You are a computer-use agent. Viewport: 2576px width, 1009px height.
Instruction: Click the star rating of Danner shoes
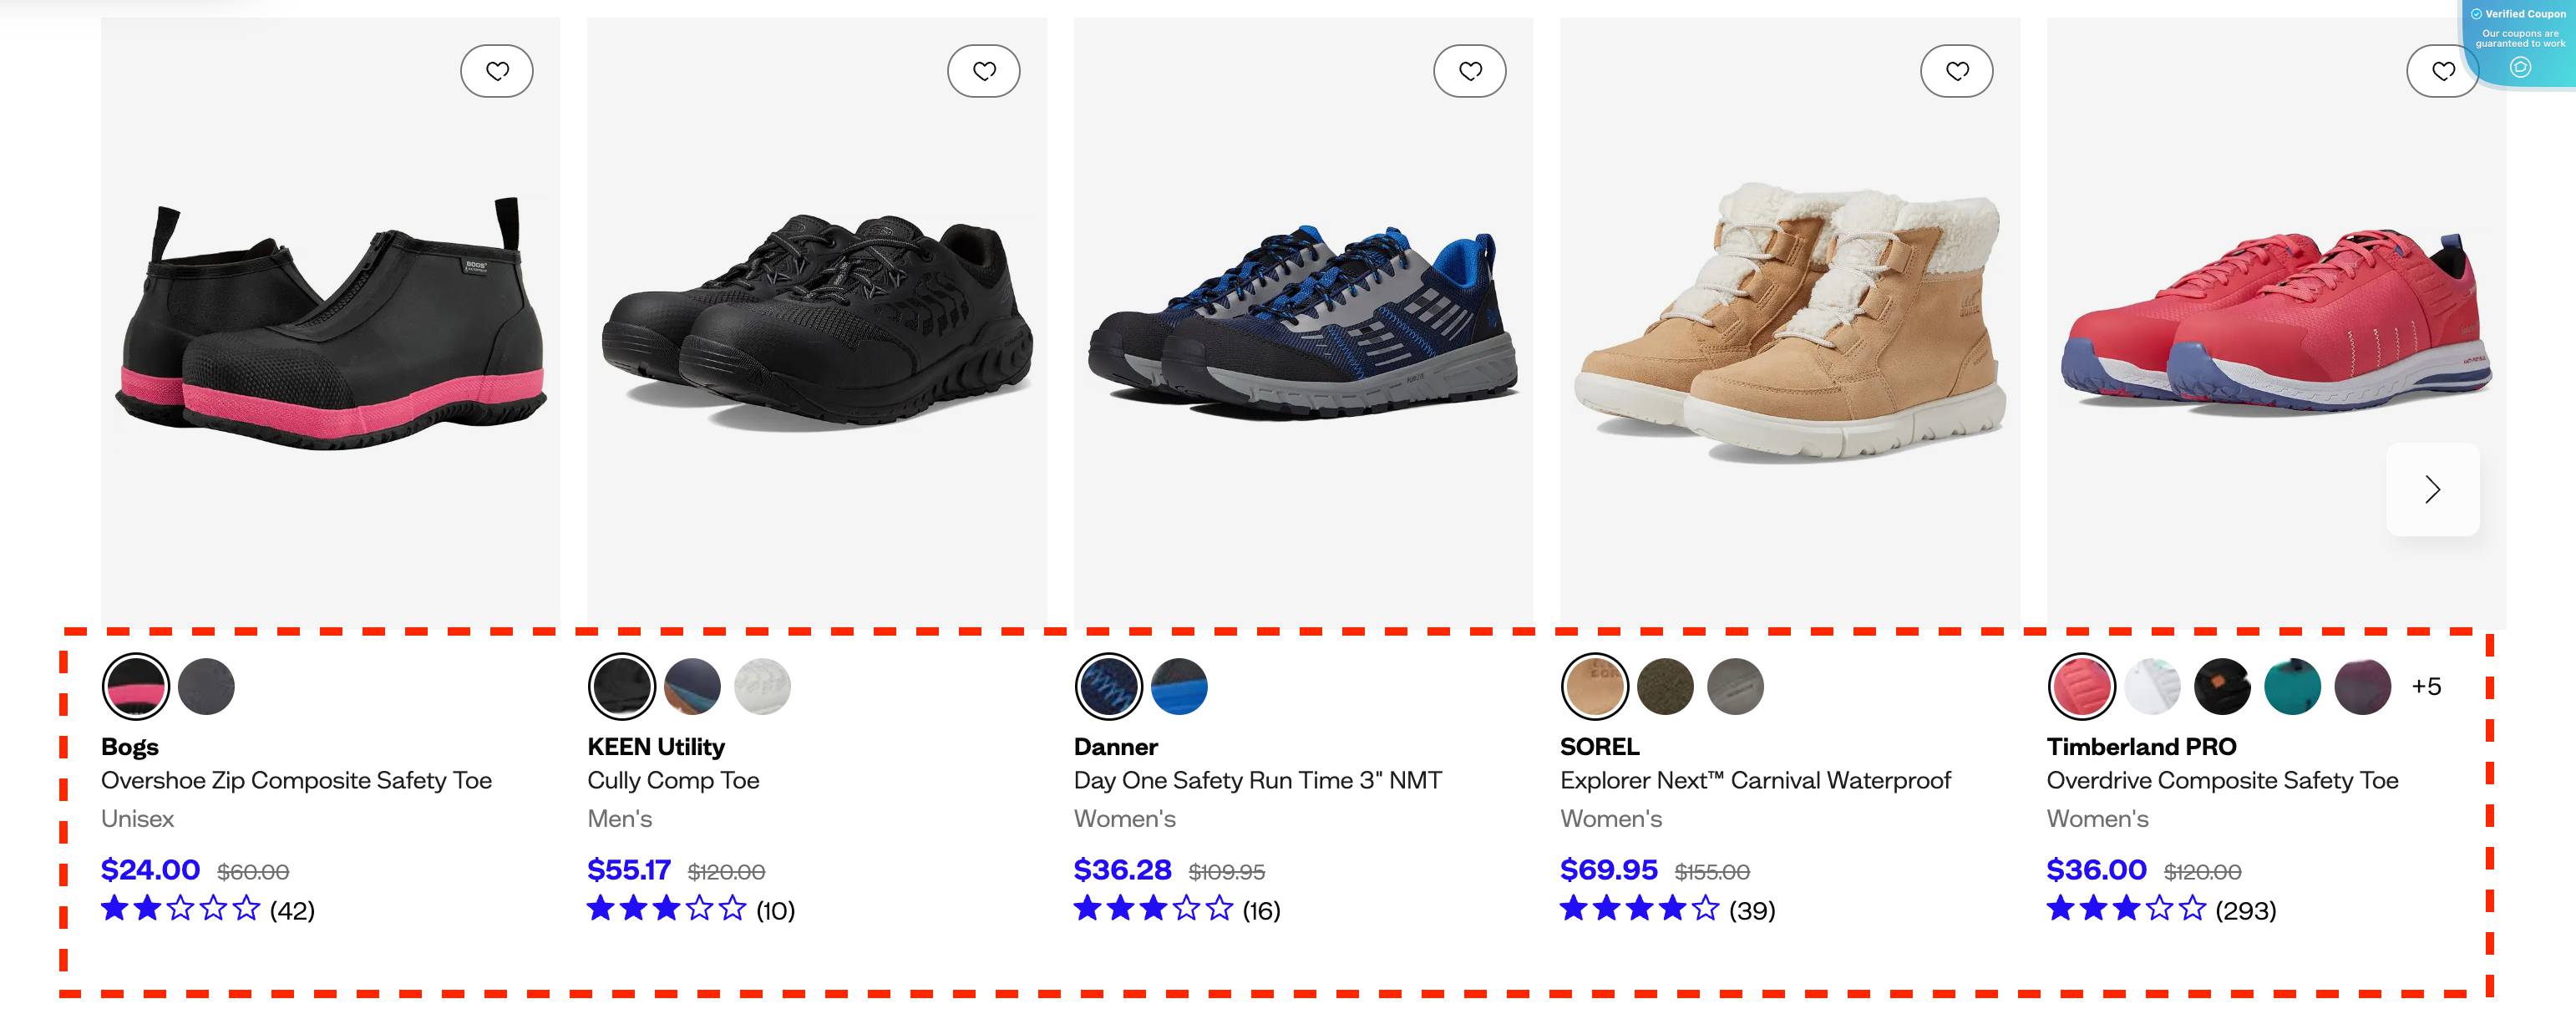pos(1152,910)
